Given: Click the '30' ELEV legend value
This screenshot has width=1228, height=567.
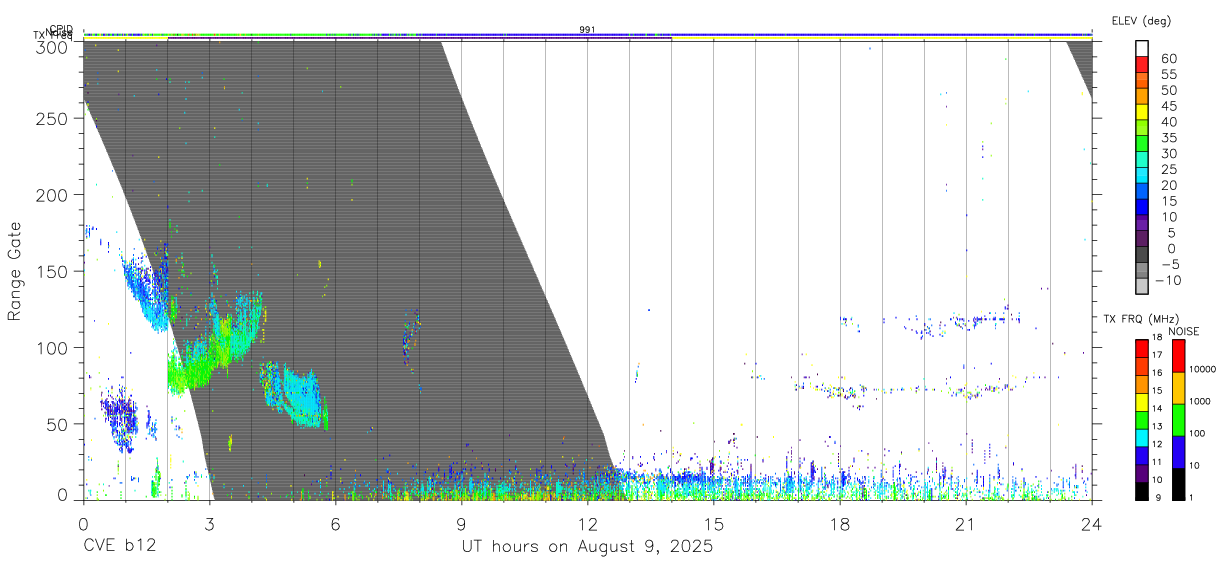Looking at the screenshot, I should tap(1168, 154).
